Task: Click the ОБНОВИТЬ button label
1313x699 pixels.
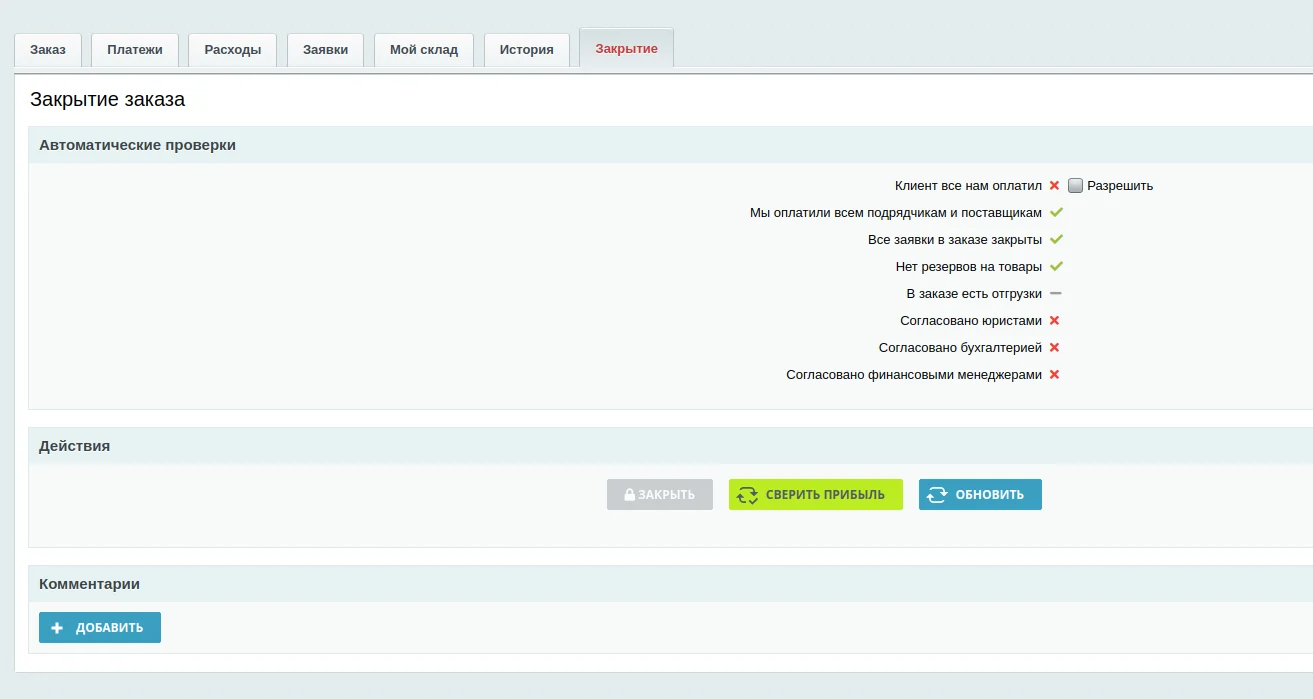Action: [x=990, y=495]
